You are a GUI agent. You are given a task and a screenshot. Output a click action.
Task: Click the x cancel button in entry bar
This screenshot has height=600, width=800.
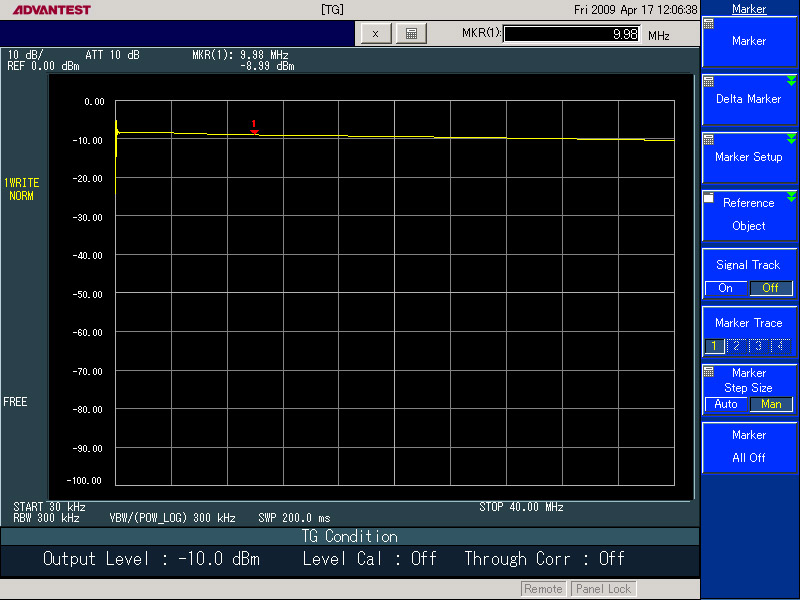375,34
